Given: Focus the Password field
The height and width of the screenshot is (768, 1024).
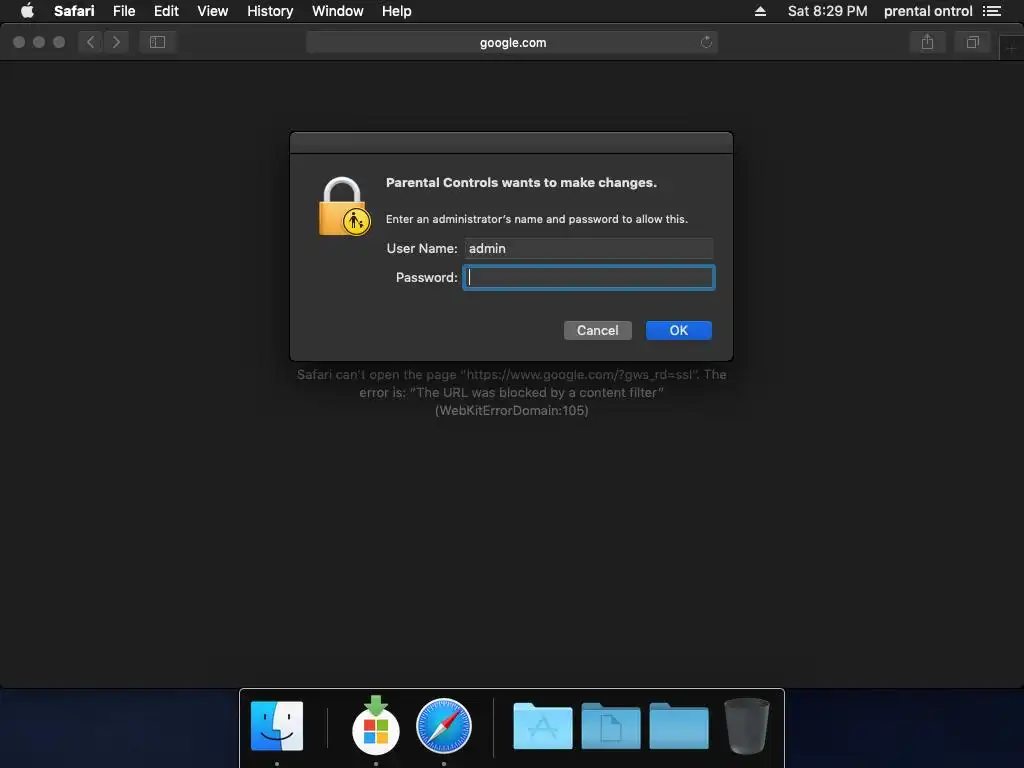Looking at the screenshot, I should (x=589, y=278).
